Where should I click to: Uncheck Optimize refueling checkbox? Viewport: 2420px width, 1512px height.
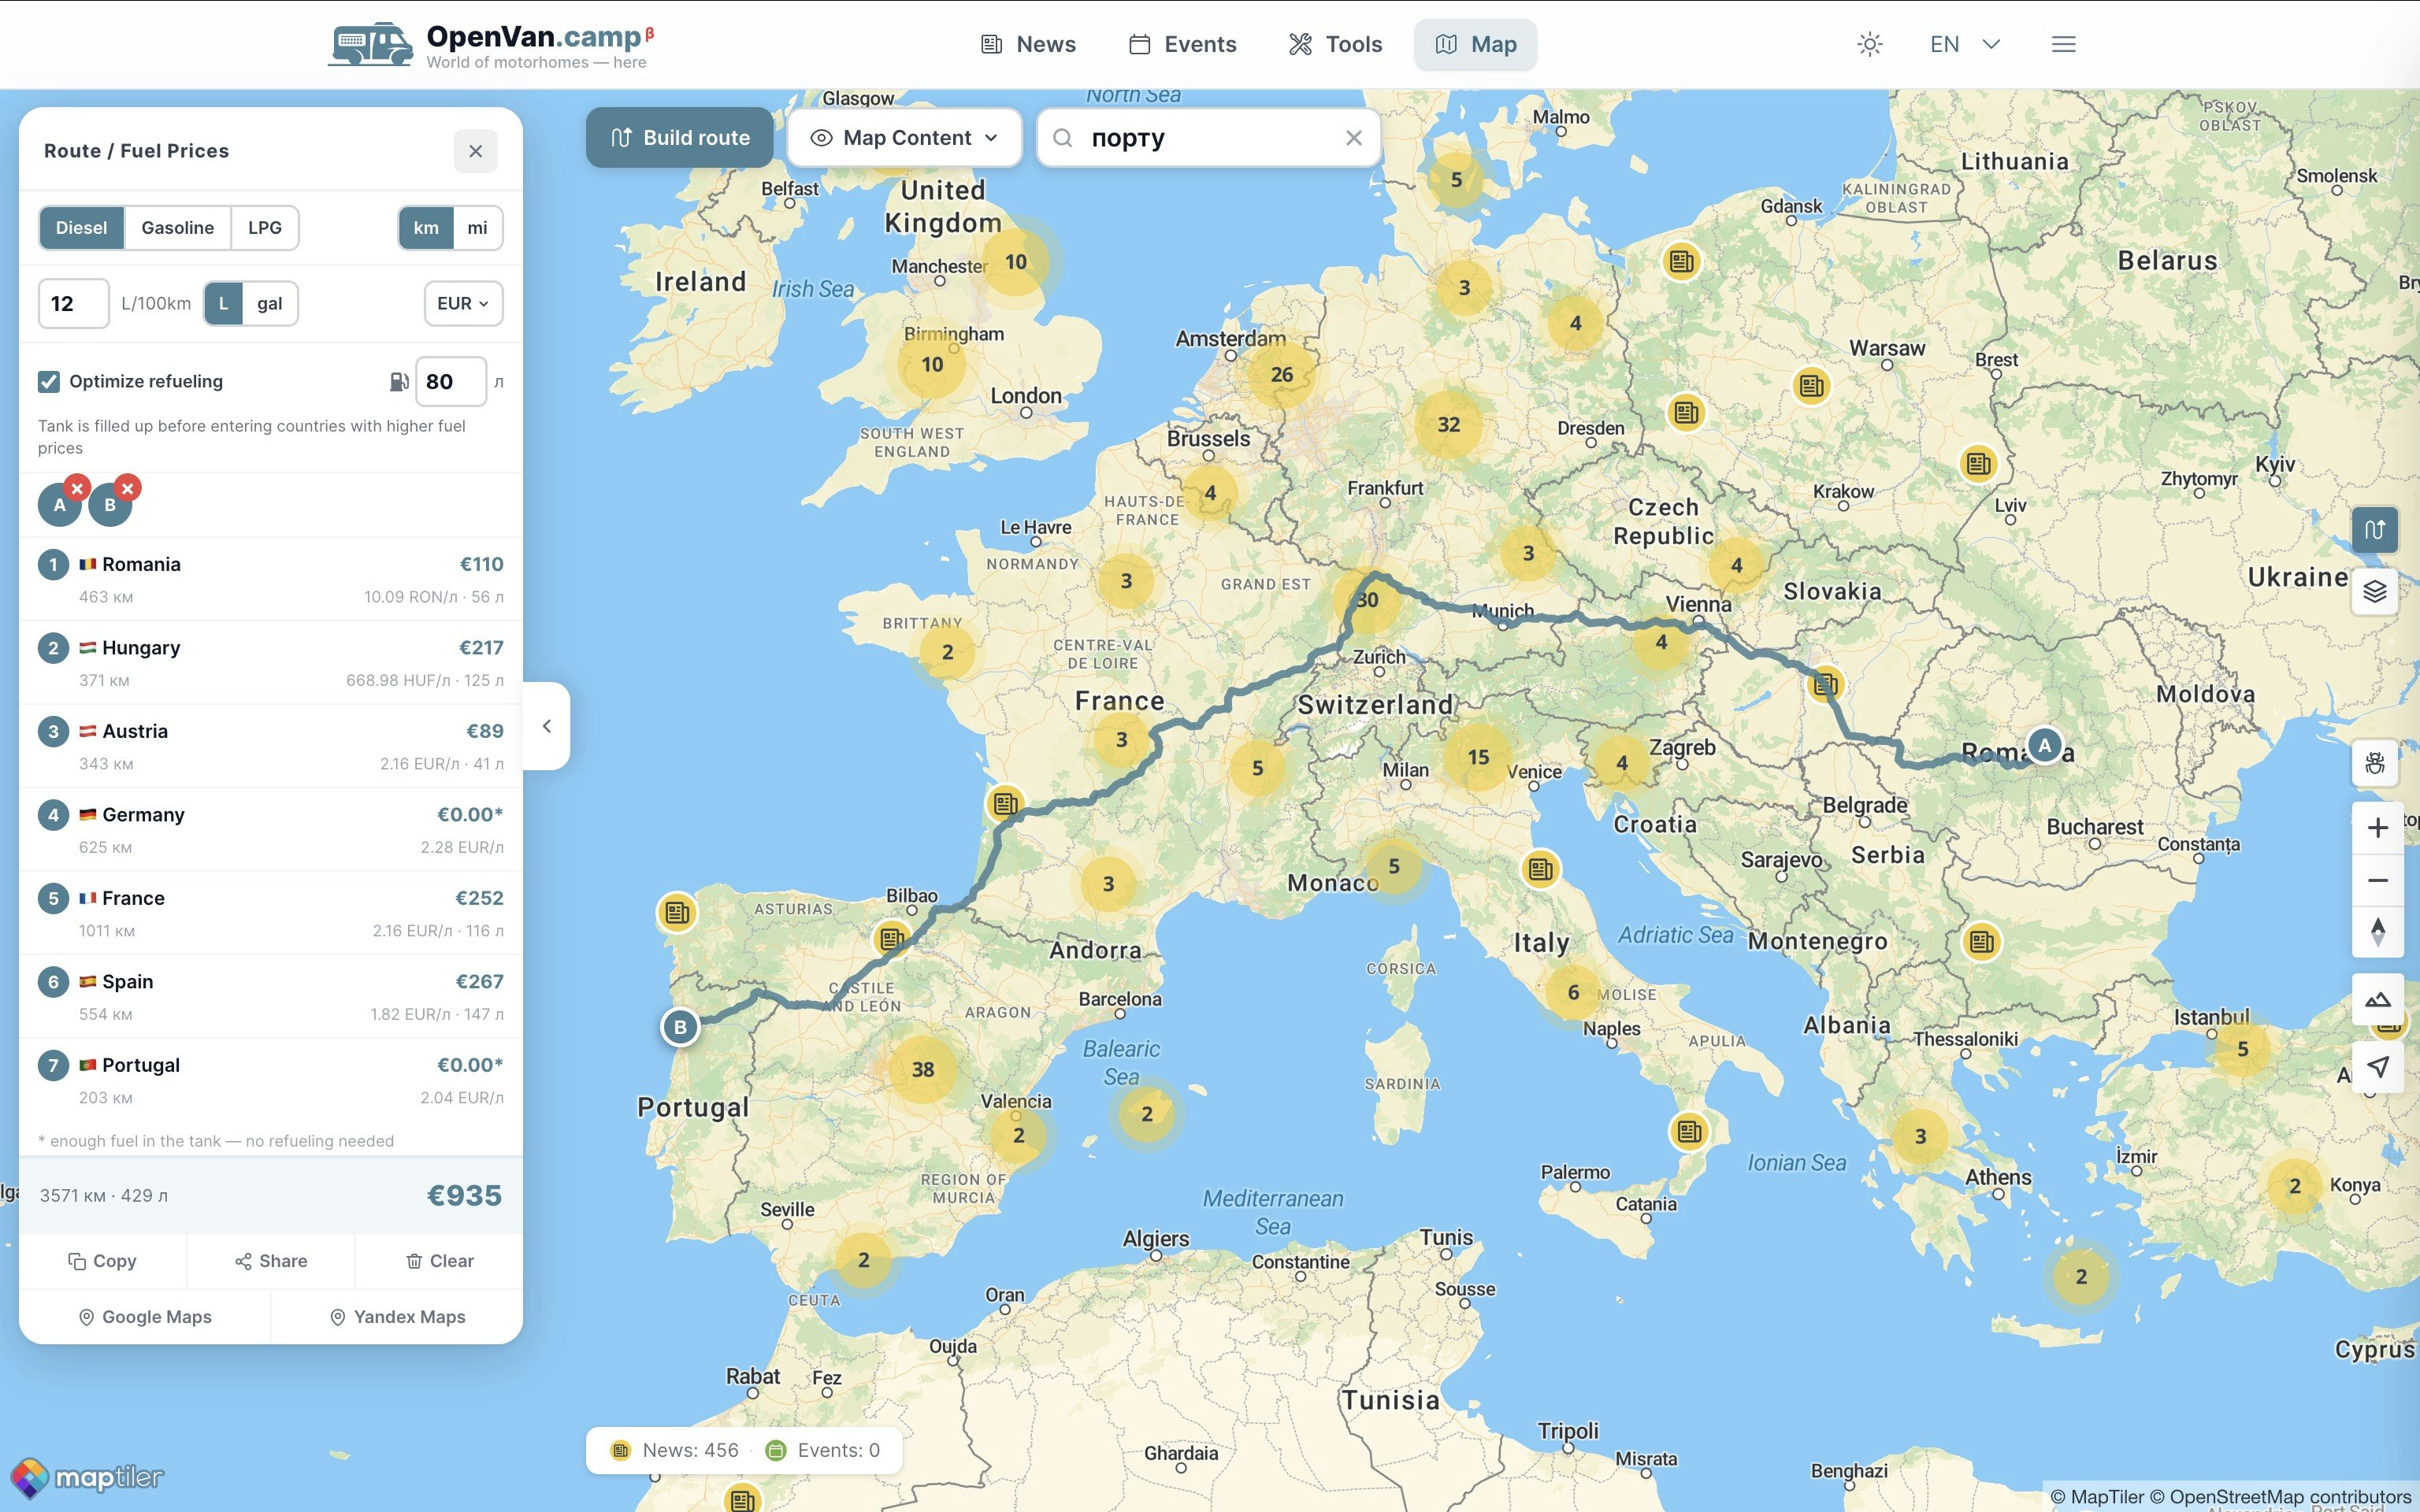49,381
